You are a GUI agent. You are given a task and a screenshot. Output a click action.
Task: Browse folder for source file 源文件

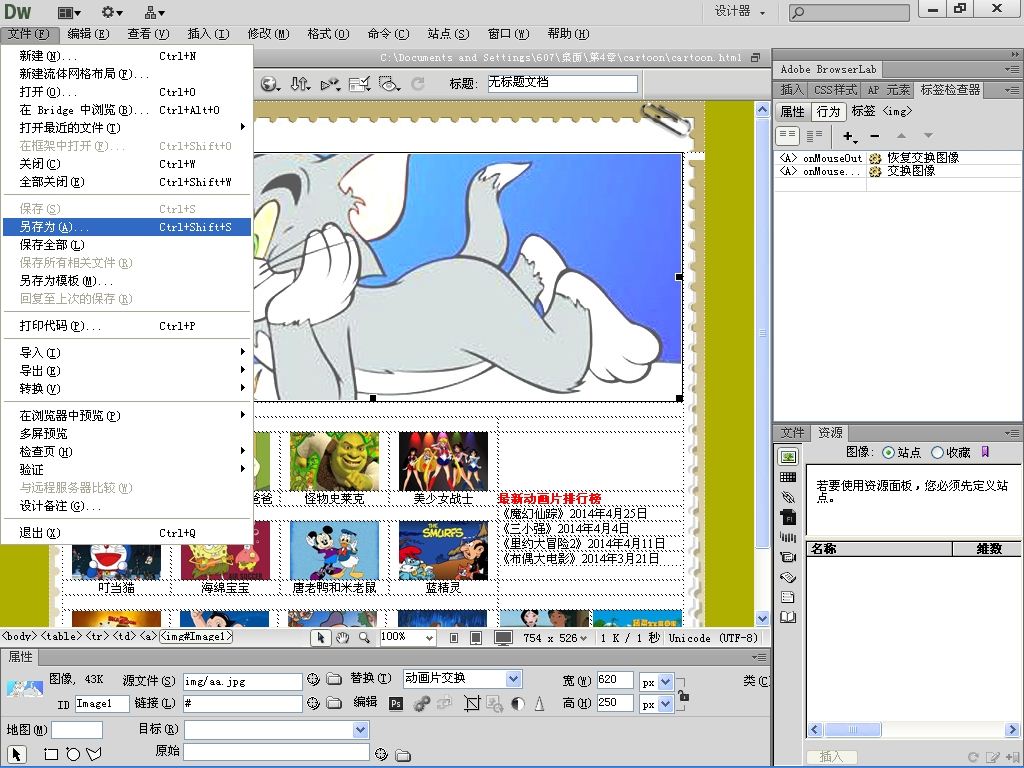tap(334, 680)
